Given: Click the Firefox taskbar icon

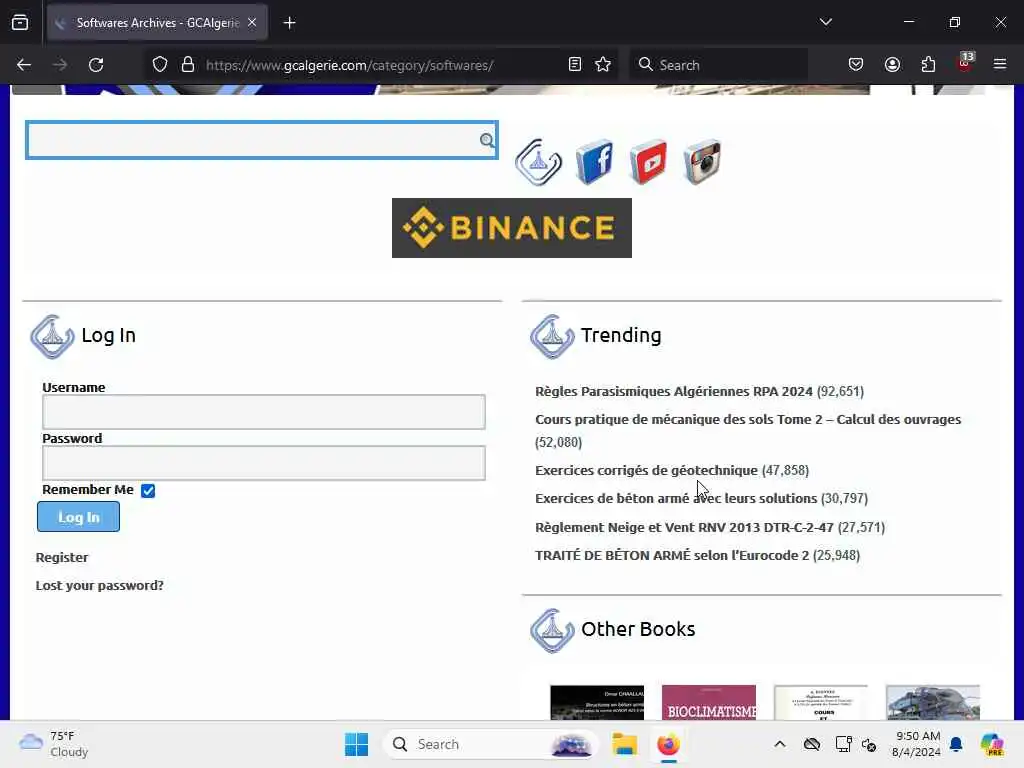Looking at the screenshot, I should coord(668,744).
